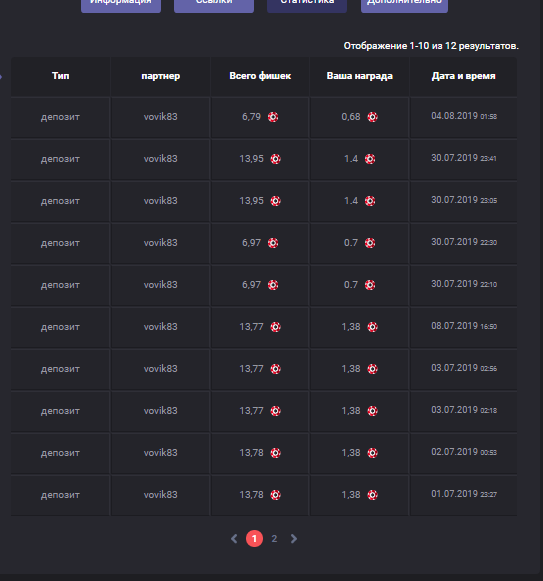Open the Статистика tab
Image resolution: width=543 pixels, height=581 pixels.
(x=307, y=3)
